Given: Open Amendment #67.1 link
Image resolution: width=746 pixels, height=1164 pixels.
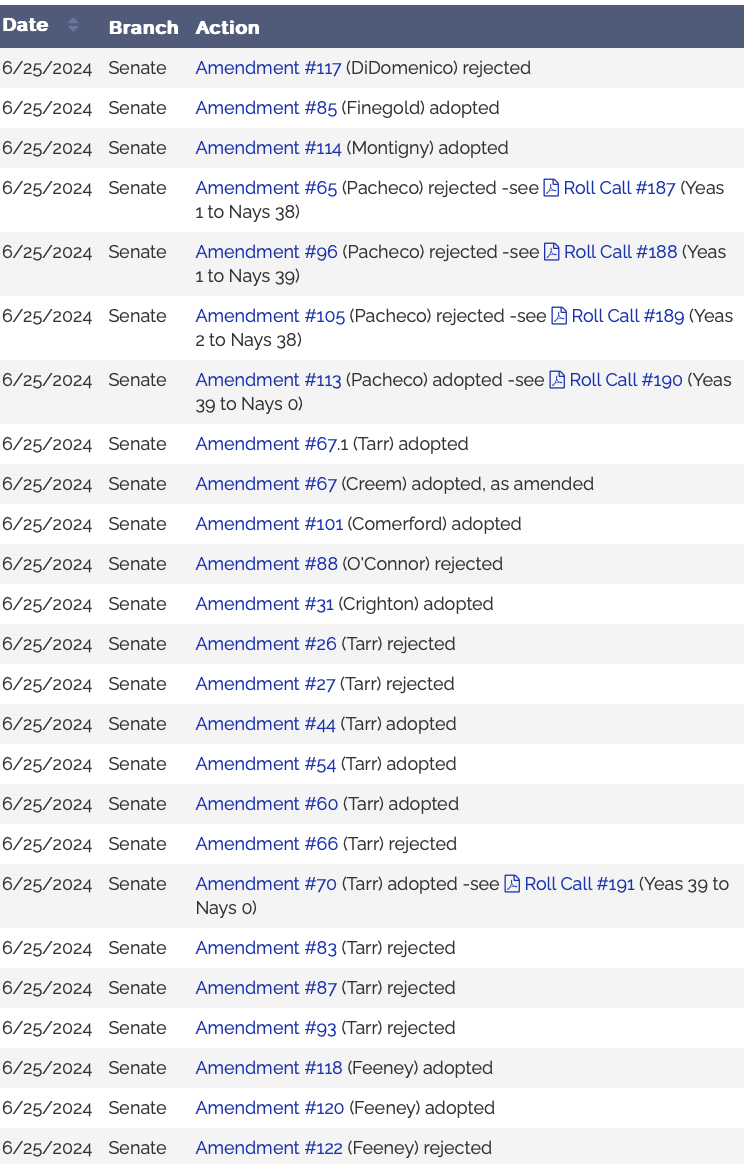Looking at the screenshot, I should 272,444.
